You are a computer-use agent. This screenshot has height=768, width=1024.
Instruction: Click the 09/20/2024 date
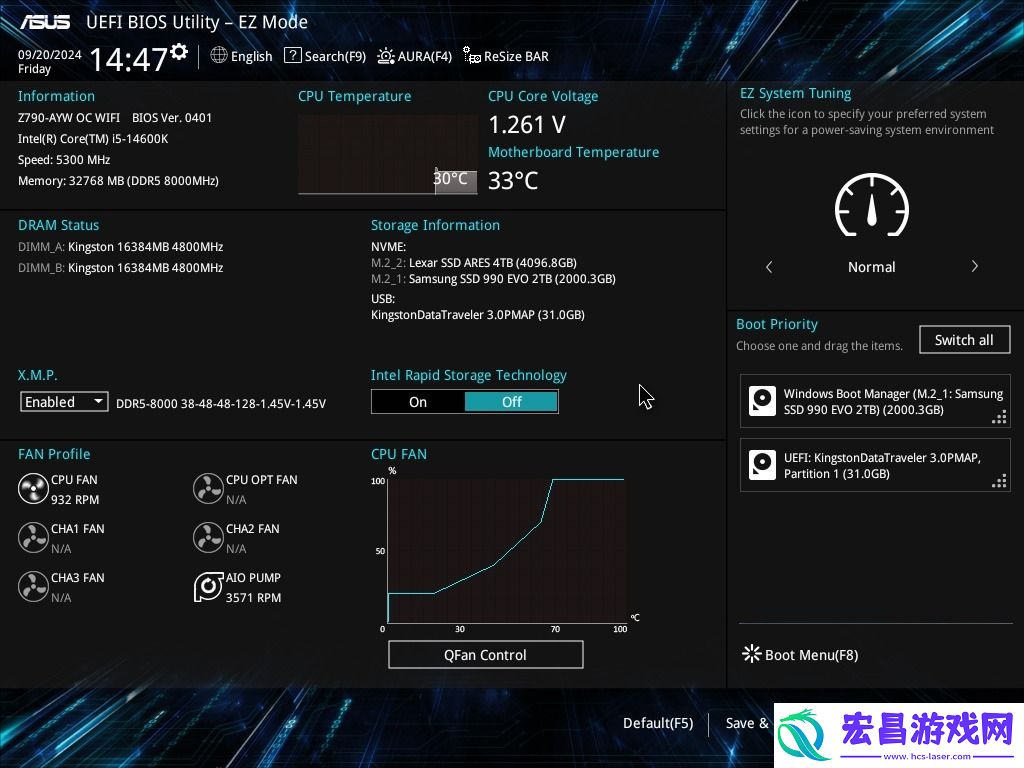[50, 55]
